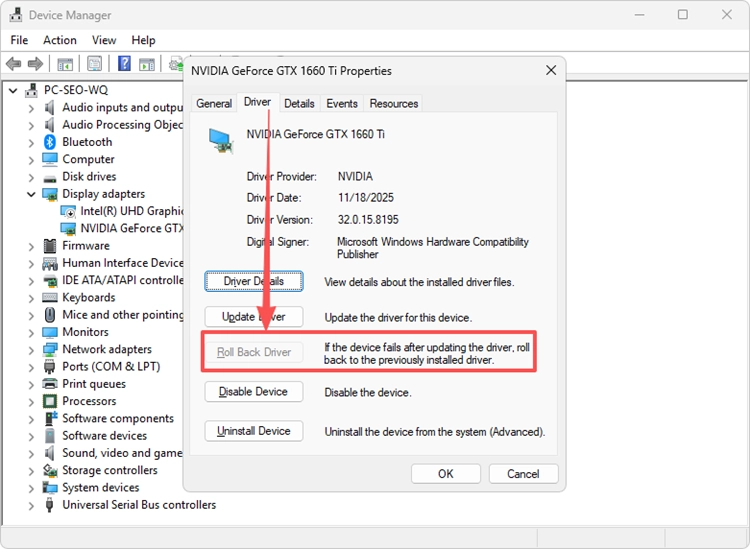Screen dimensions: 750x549
Task: Expand the Keyboards node chevron
Action: point(31,298)
